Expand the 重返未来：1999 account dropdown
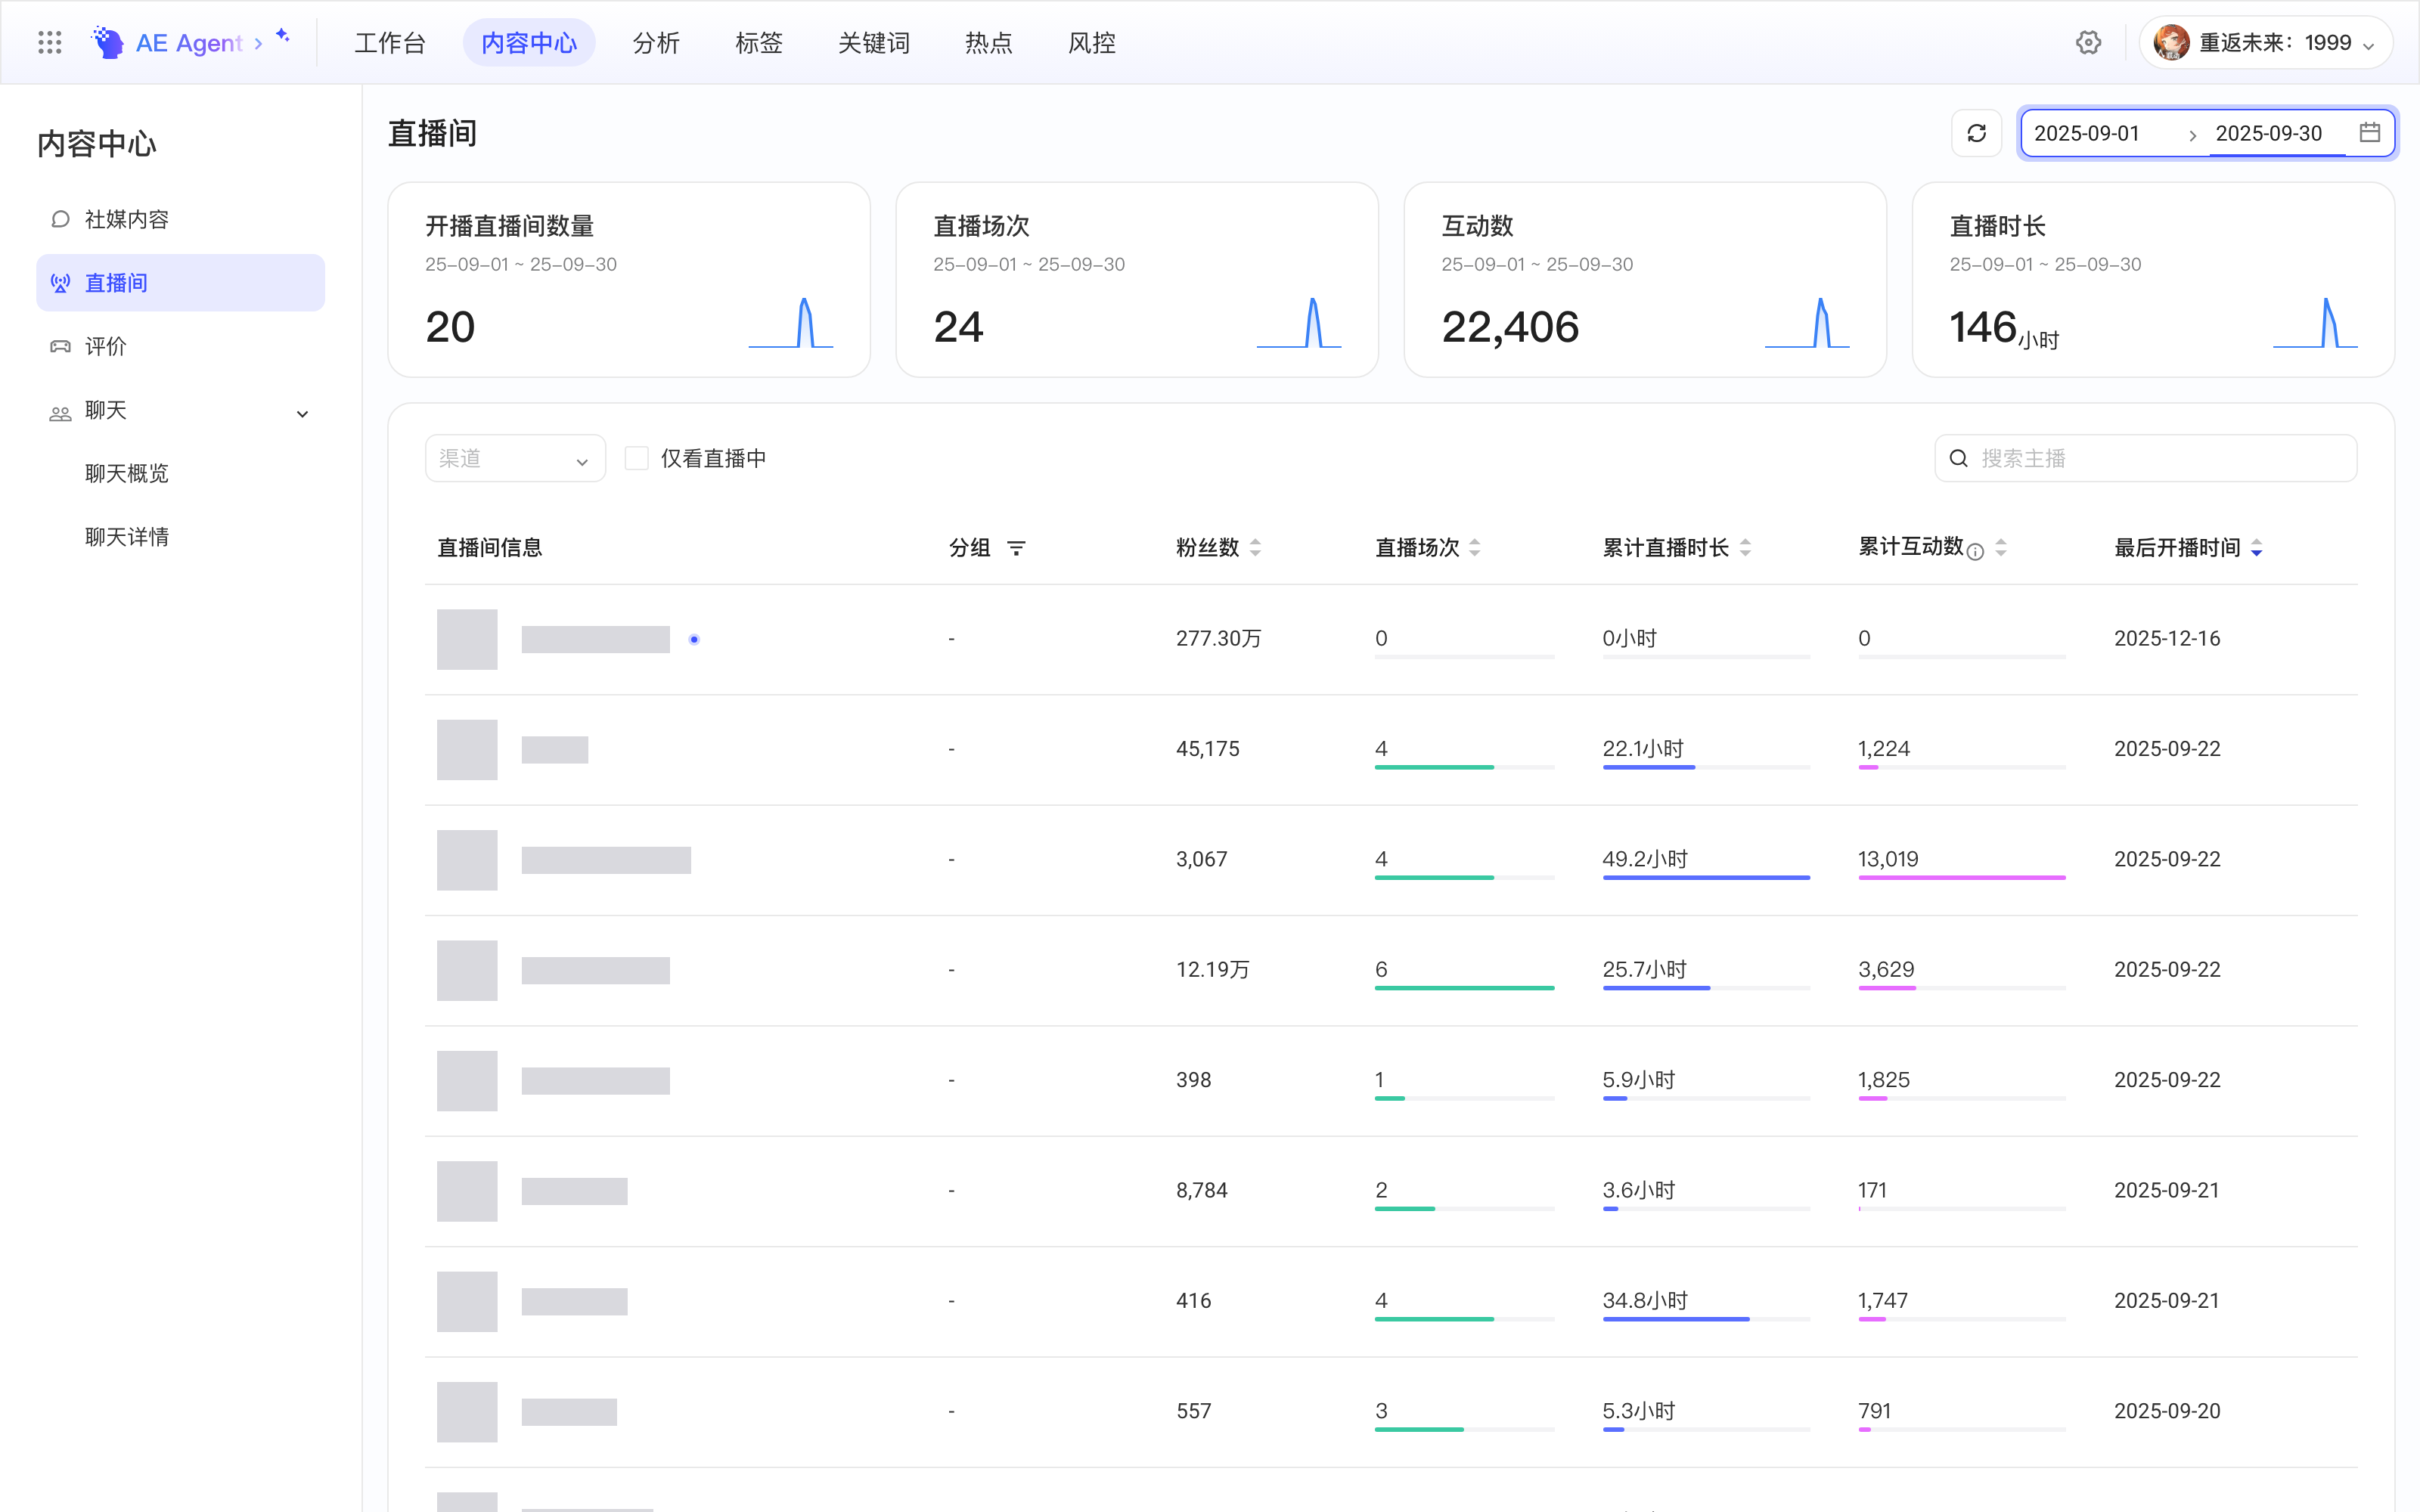This screenshot has height=1512, width=2420. (x=2265, y=42)
